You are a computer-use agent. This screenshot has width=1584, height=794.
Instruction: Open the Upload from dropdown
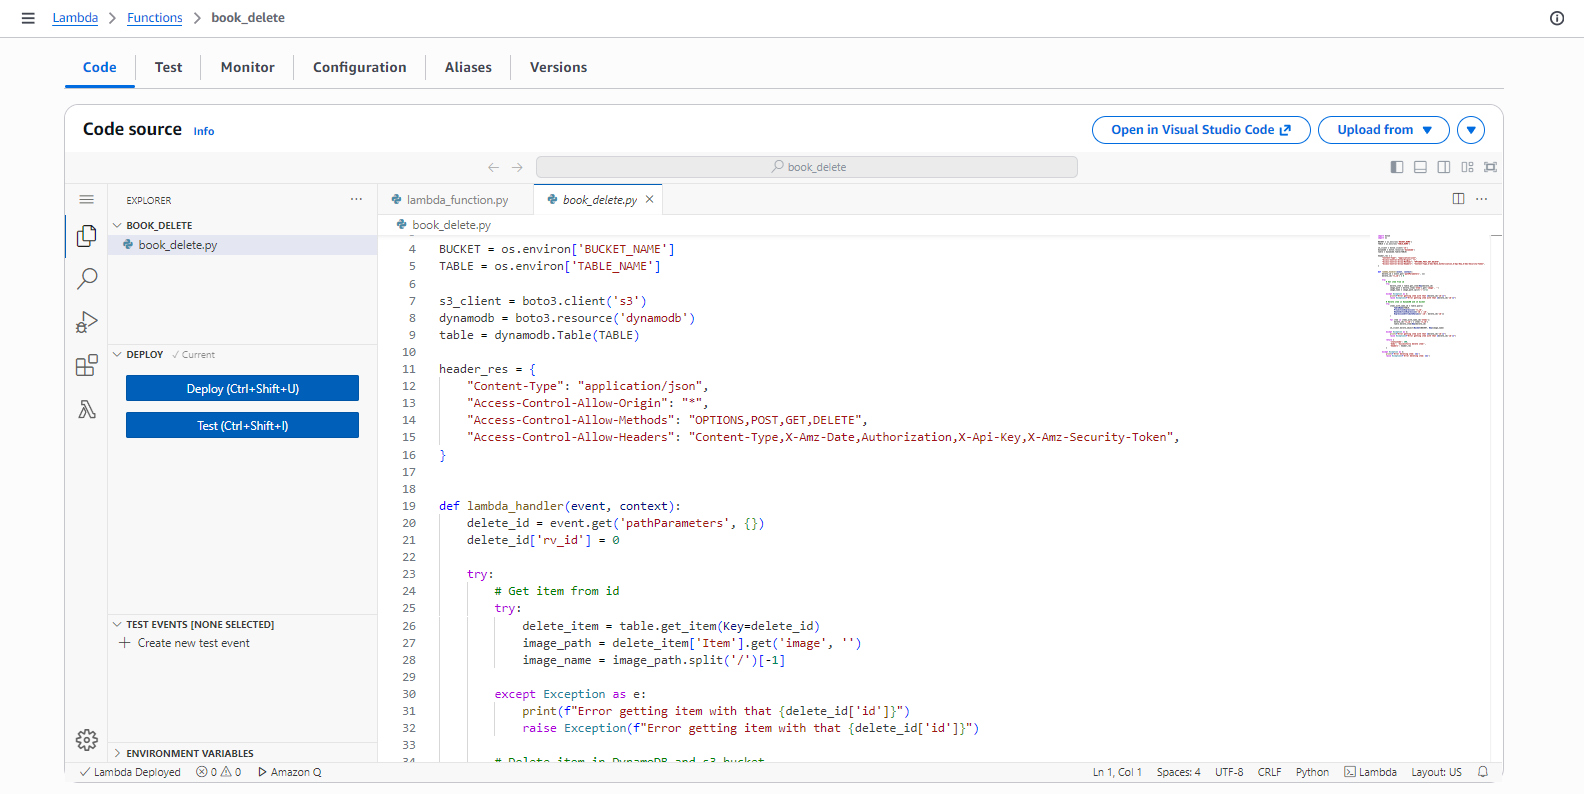(1383, 130)
